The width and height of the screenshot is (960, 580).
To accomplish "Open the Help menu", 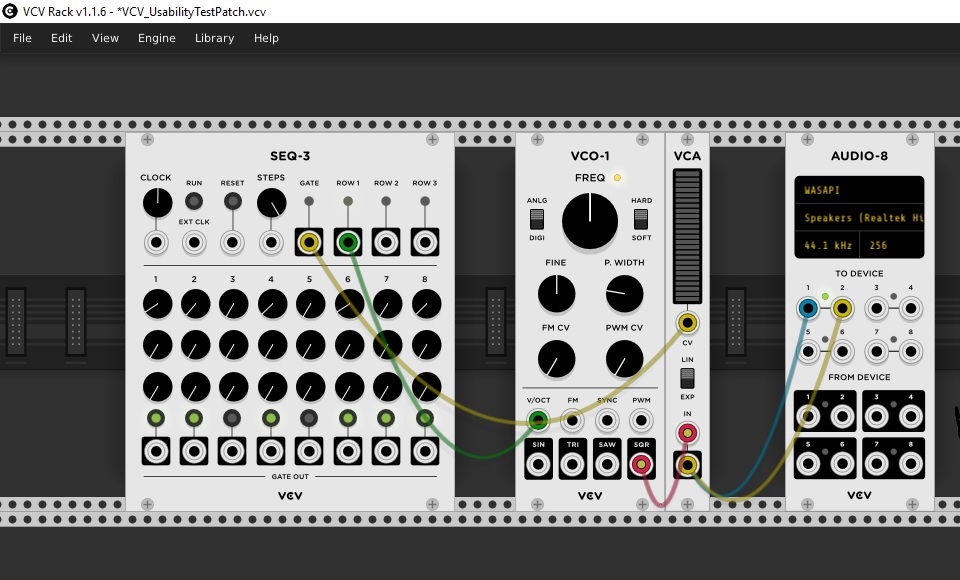I will coord(266,38).
